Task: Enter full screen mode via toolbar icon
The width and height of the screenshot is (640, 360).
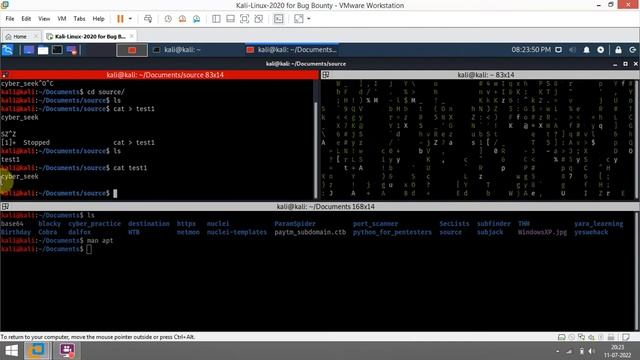Action: click(244, 19)
